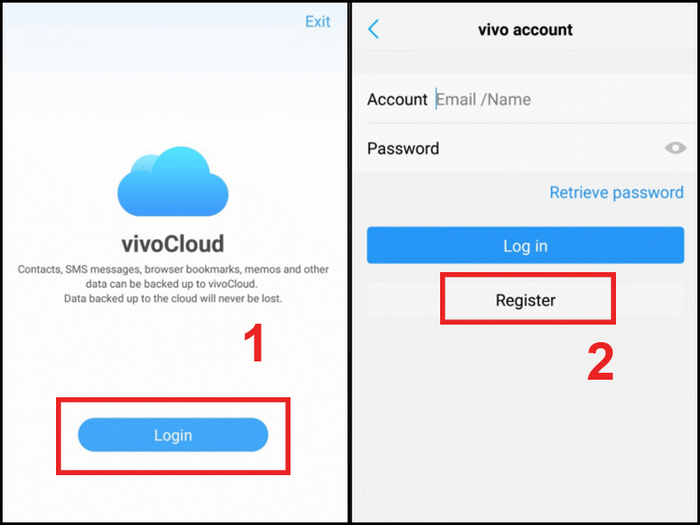Click the 'data can be backed up' line
700x525 pixels.
coord(173,283)
